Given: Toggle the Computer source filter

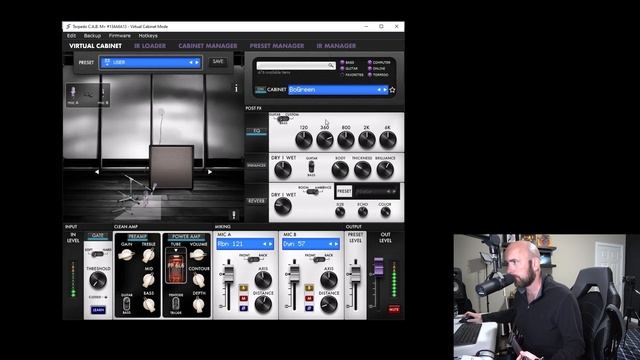Looking at the screenshot, I should click(369, 62).
